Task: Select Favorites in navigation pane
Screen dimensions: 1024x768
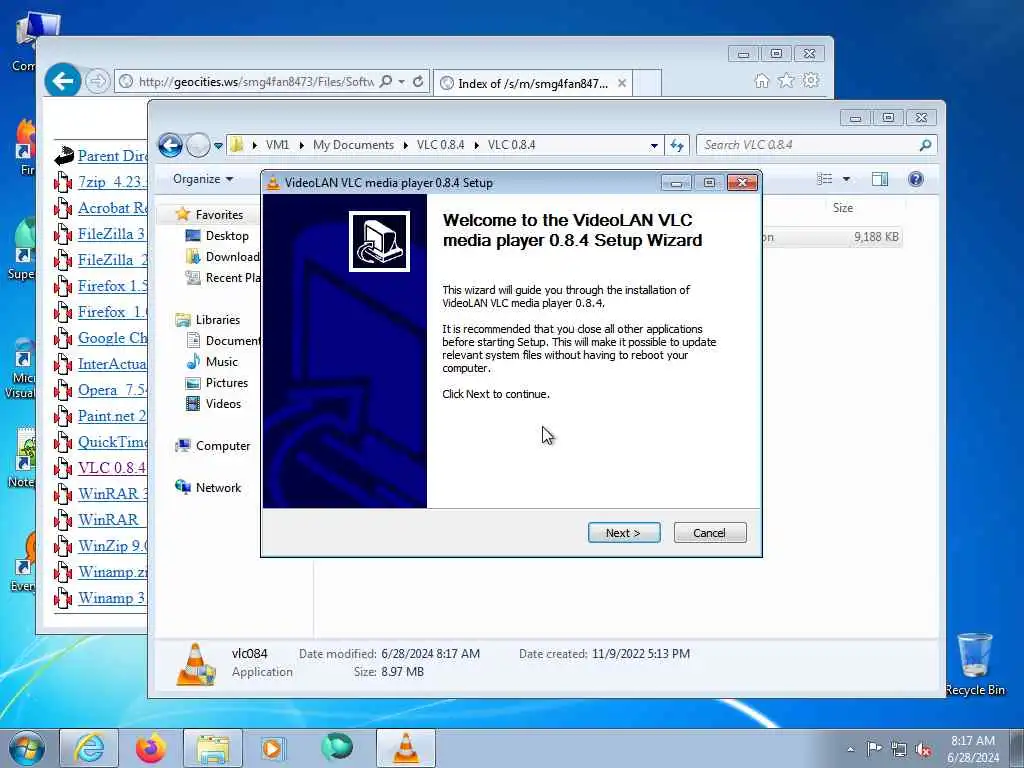Action: [x=219, y=215]
